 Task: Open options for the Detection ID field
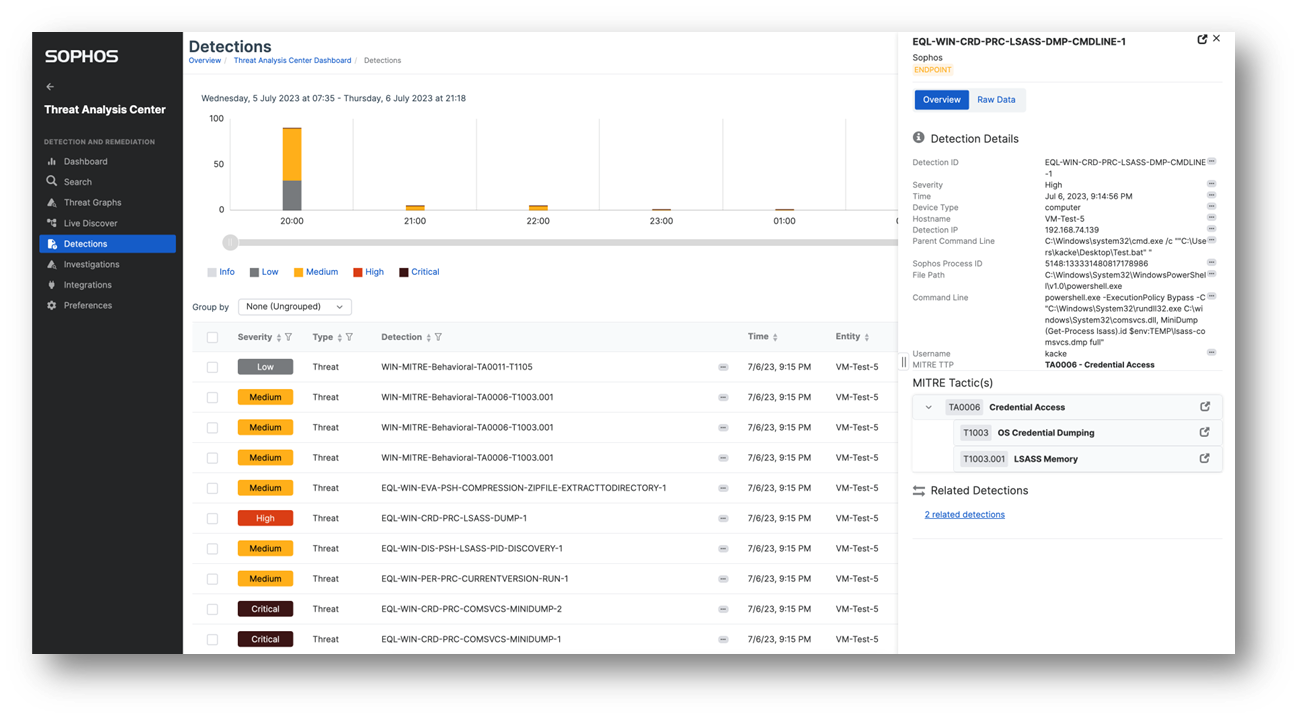click(x=1211, y=161)
